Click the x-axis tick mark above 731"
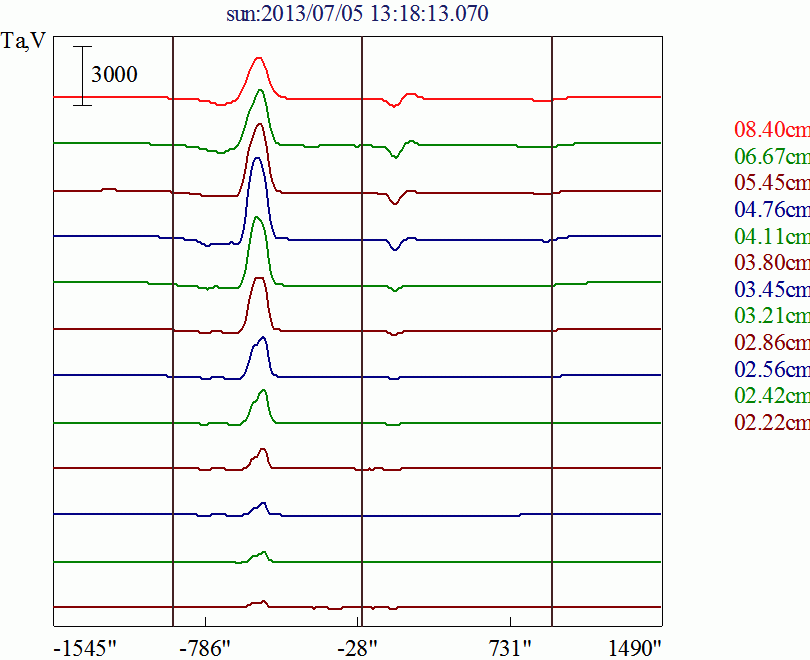The height and width of the screenshot is (660, 810). pyautogui.click(x=510, y=621)
